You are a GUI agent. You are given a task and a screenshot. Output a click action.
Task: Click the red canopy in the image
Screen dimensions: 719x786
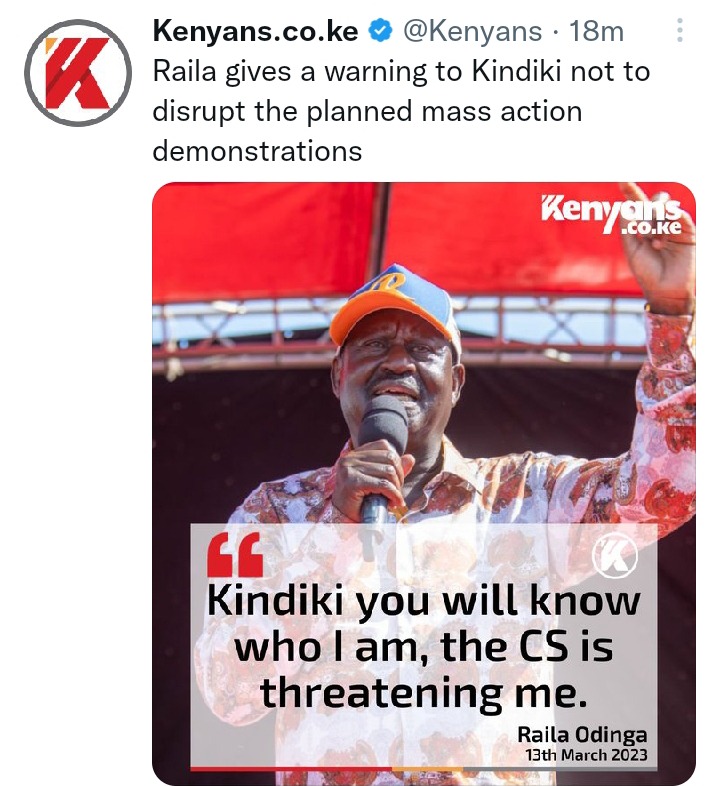click(x=391, y=241)
